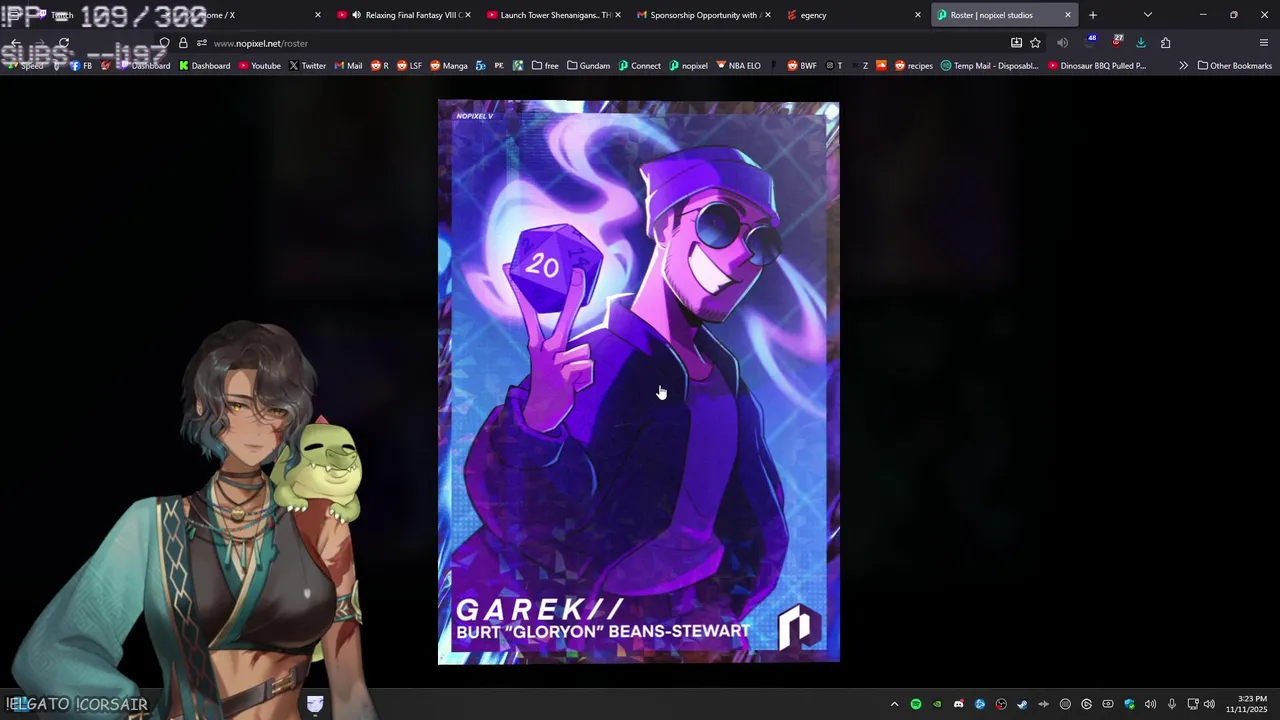This screenshot has height=720, width=1280.
Task: Open the browser downloads panel
Action: 1141,43
